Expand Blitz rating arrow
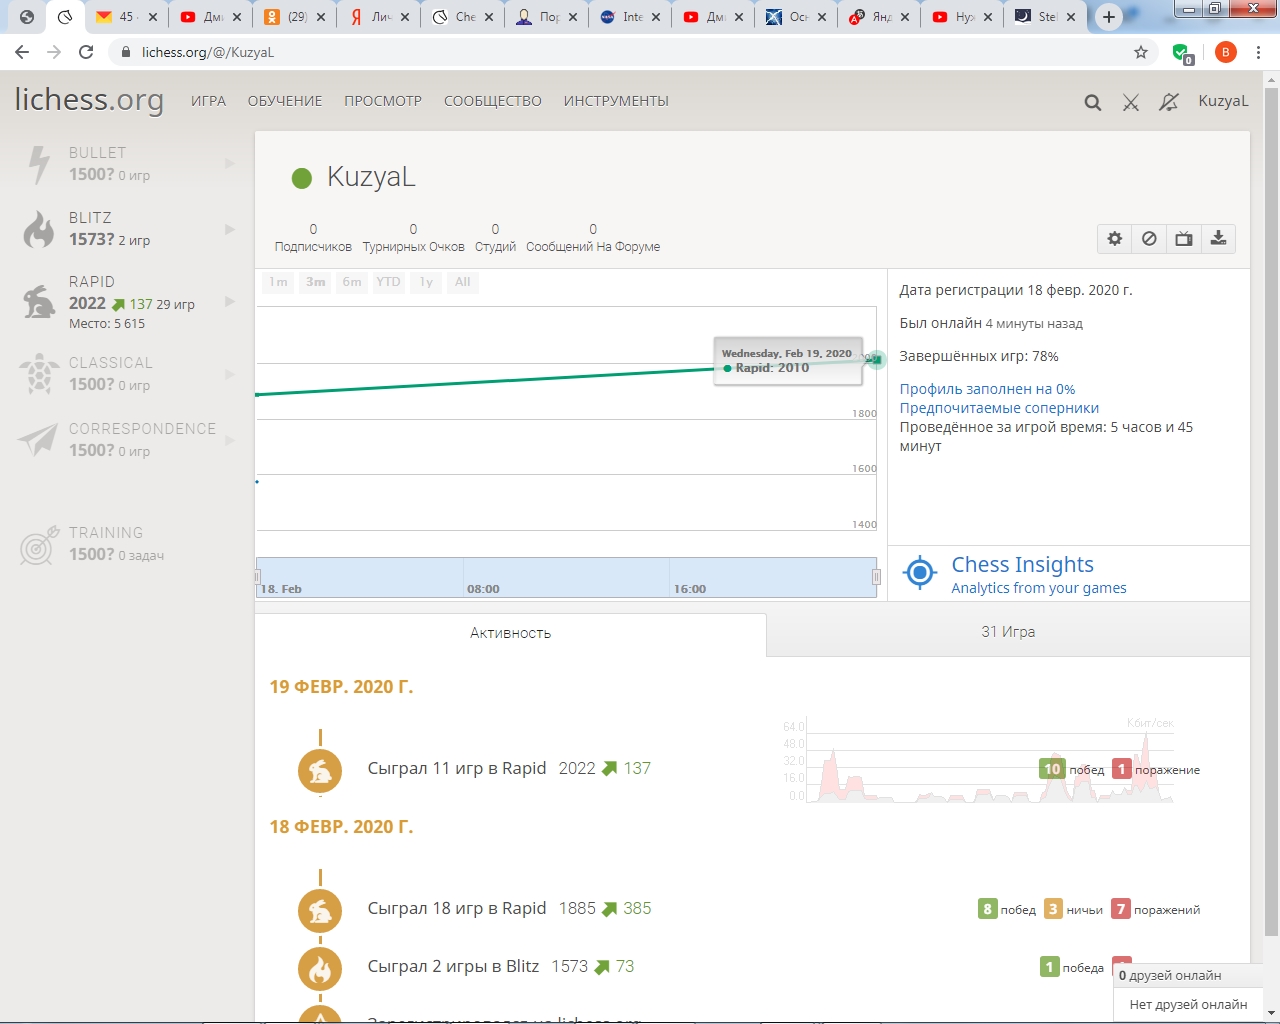Viewport: 1280px width, 1024px height. pyautogui.click(x=230, y=229)
